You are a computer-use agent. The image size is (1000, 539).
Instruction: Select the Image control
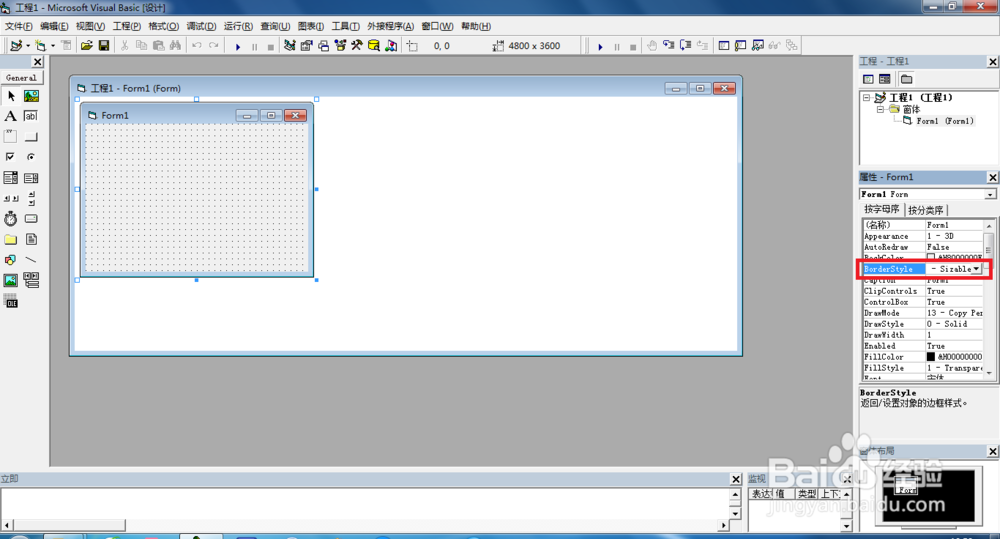coord(11,280)
